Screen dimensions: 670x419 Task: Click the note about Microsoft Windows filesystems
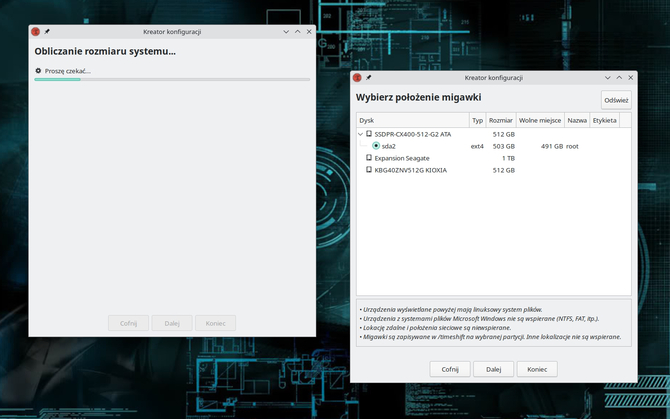(479, 319)
